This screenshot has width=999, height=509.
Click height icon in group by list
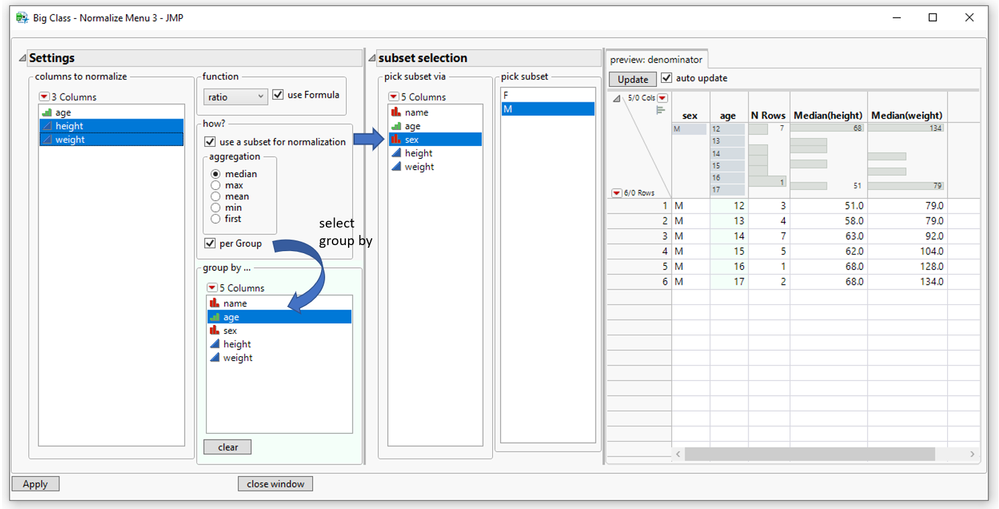(214, 344)
